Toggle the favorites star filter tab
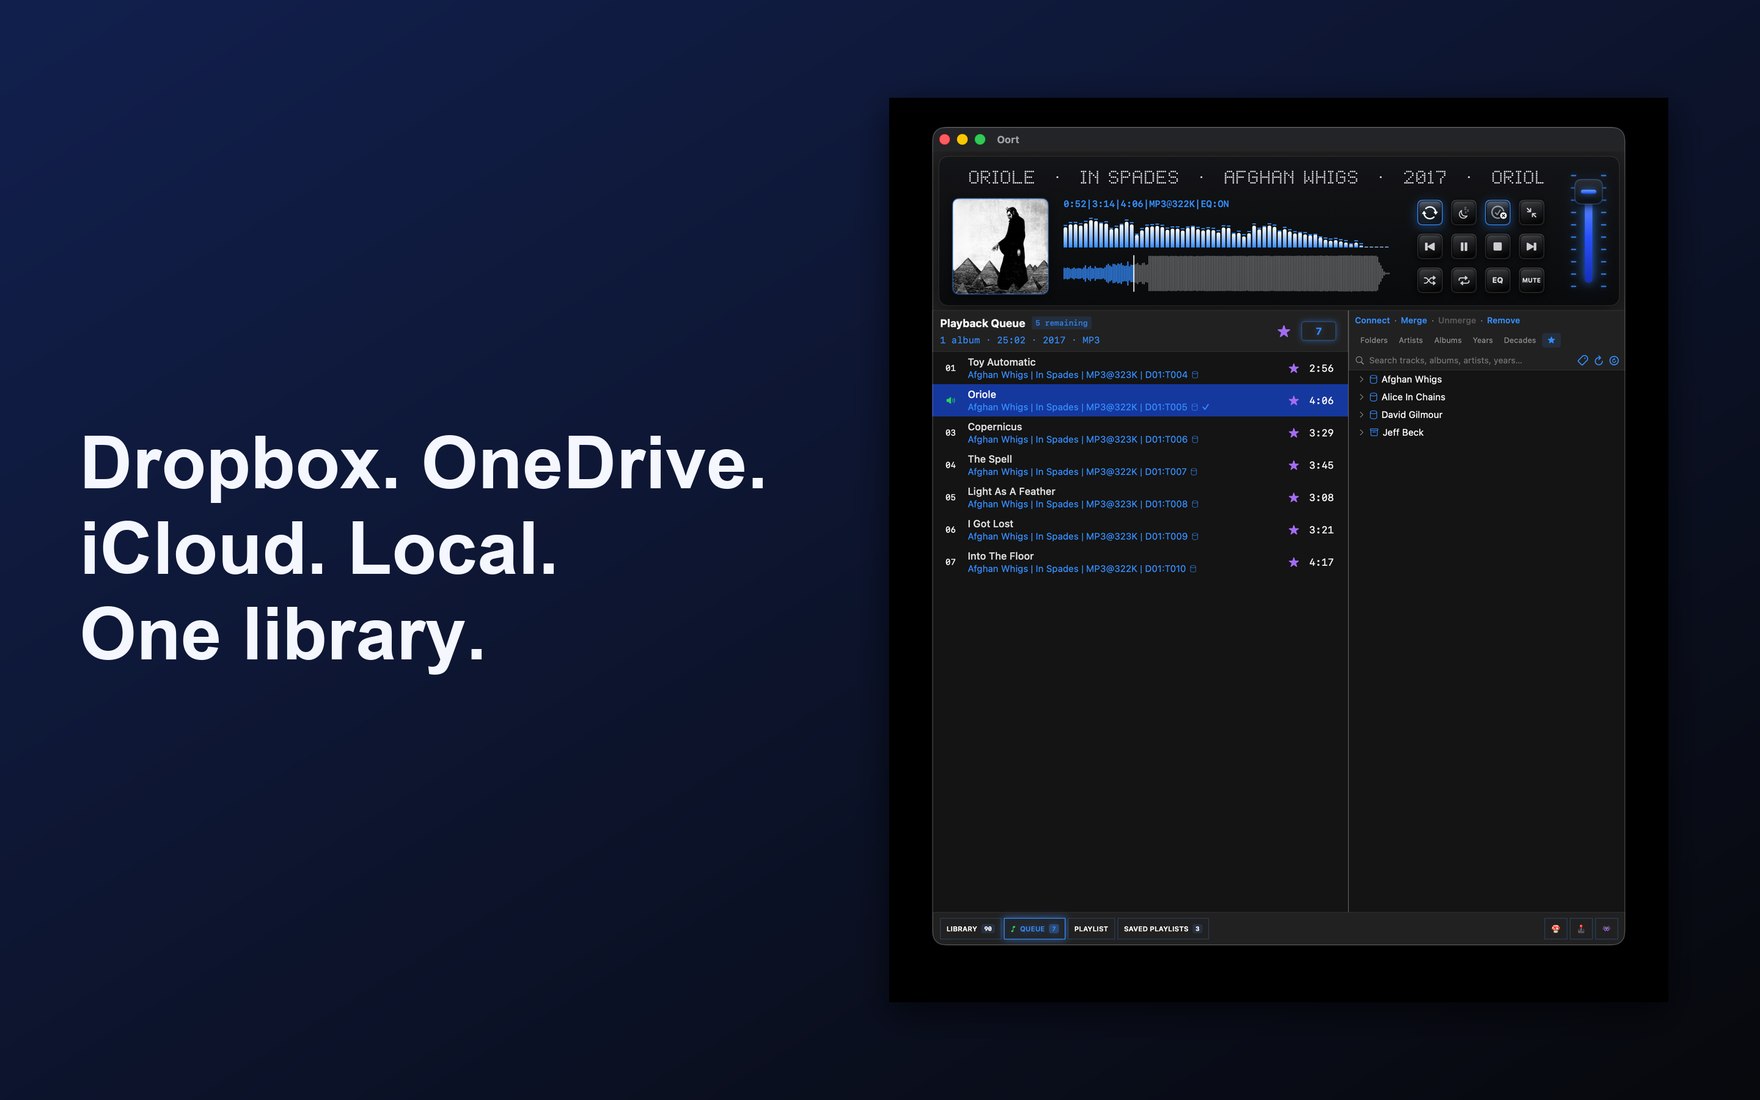The height and width of the screenshot is (1100, 1760). 1552,340
